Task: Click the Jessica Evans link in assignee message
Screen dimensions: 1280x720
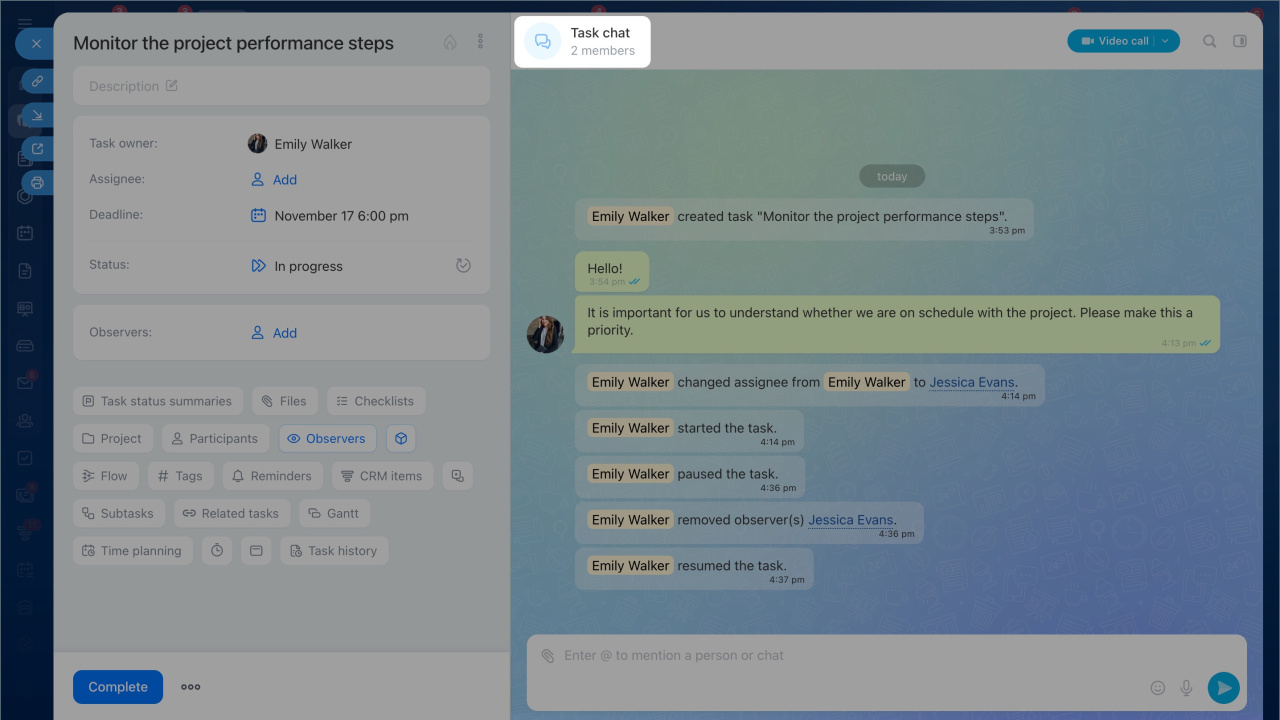Action: point(972,382)
